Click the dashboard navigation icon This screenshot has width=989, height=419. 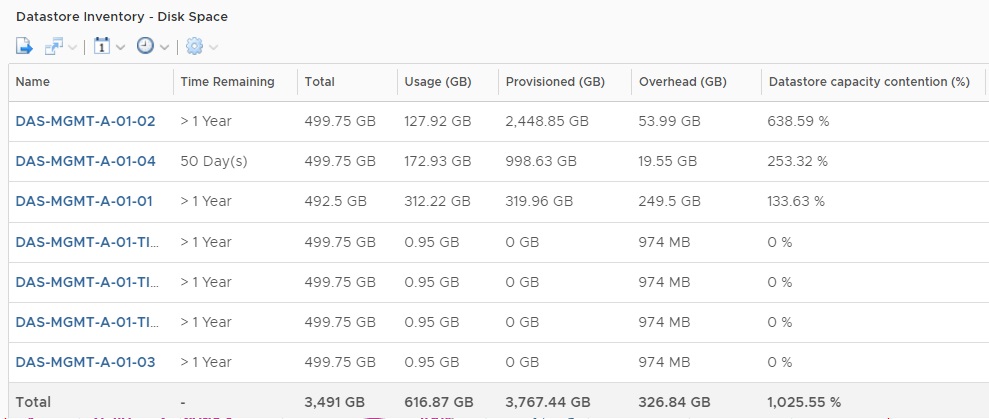point(54,46)
